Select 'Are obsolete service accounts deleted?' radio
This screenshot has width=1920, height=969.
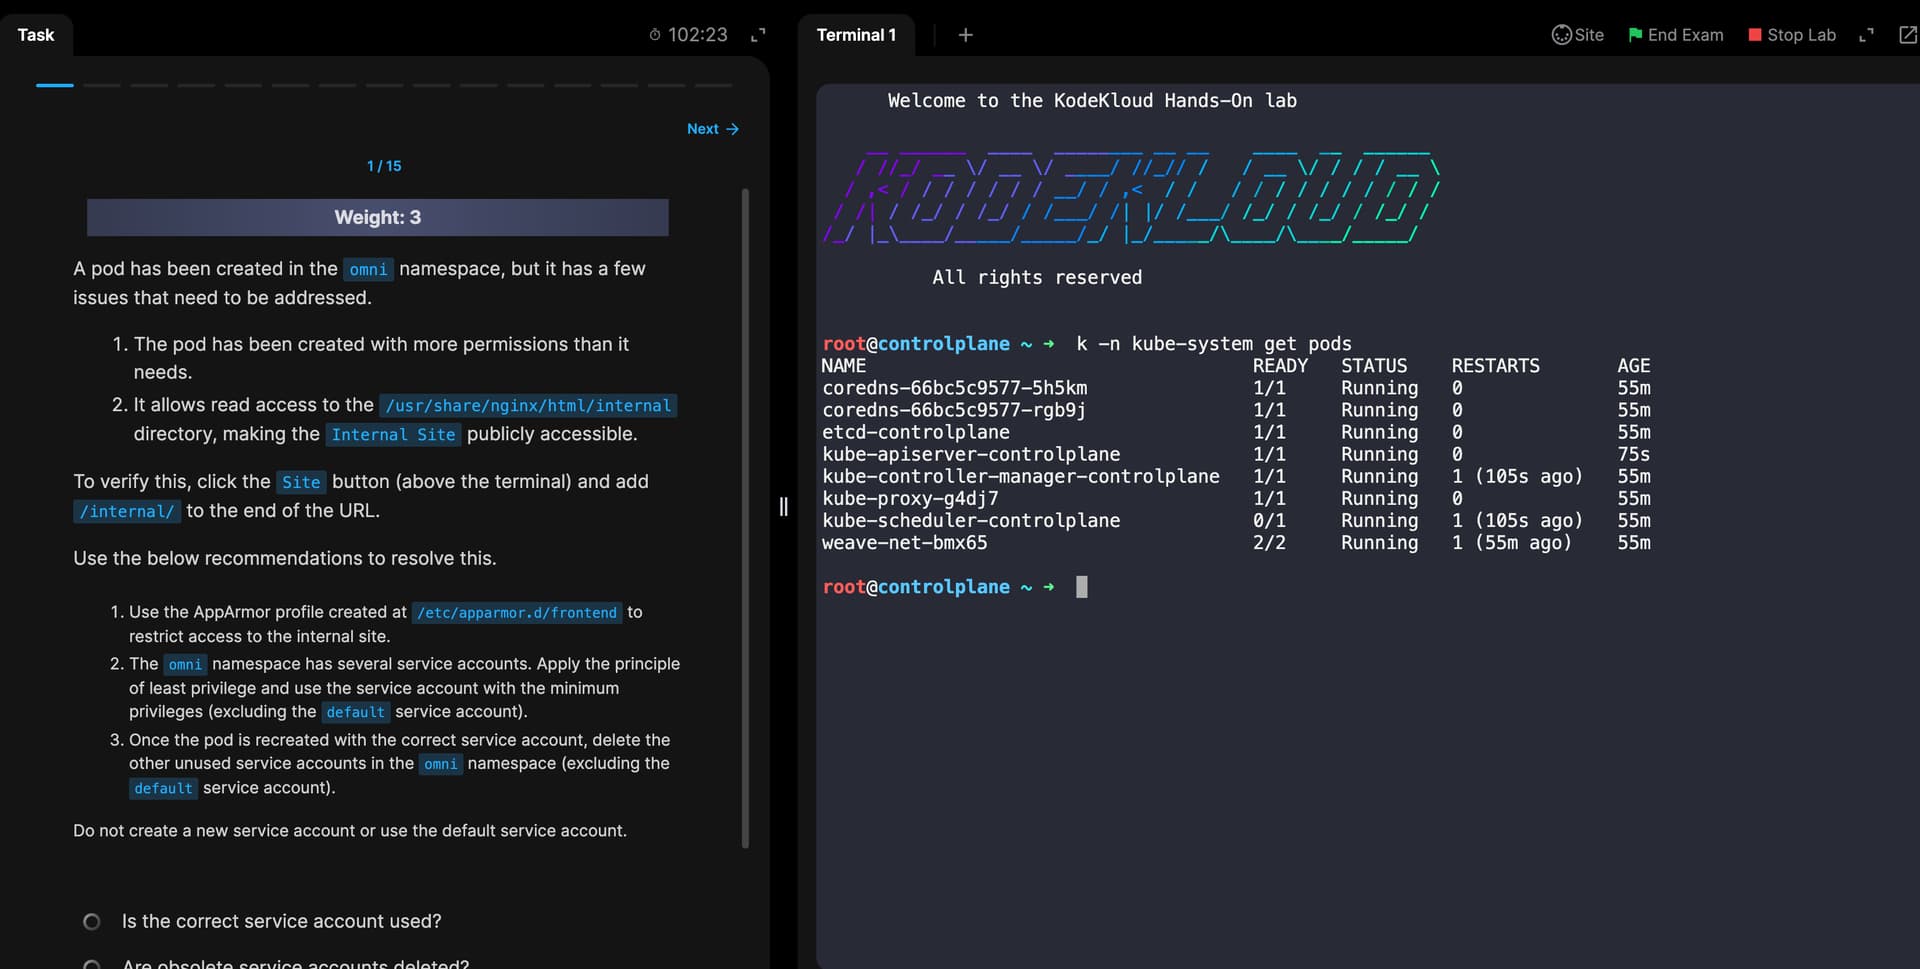coord(92,964)
